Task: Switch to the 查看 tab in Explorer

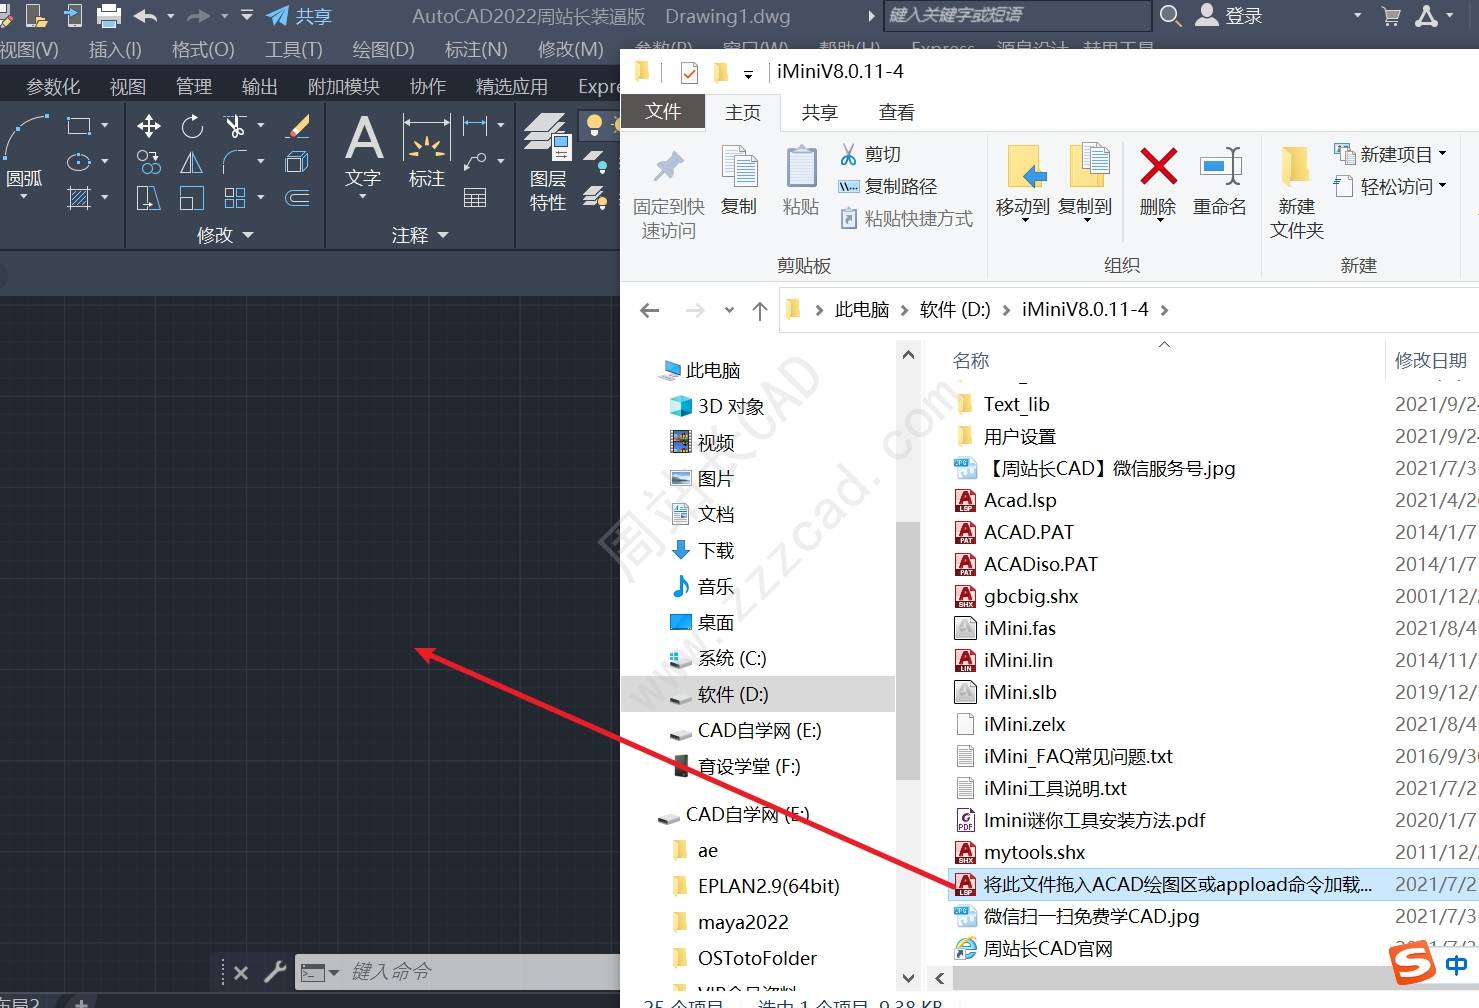Action: click(896, 113)
